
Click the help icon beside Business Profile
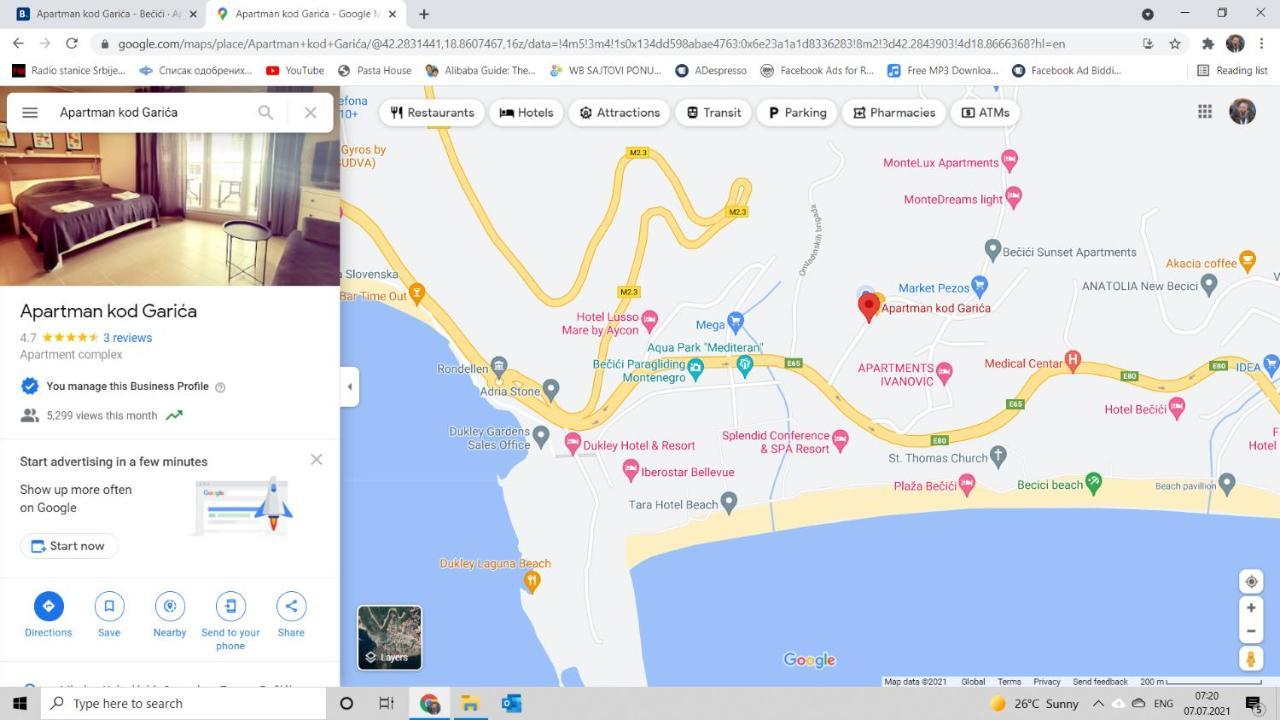[x=220, y=387]
